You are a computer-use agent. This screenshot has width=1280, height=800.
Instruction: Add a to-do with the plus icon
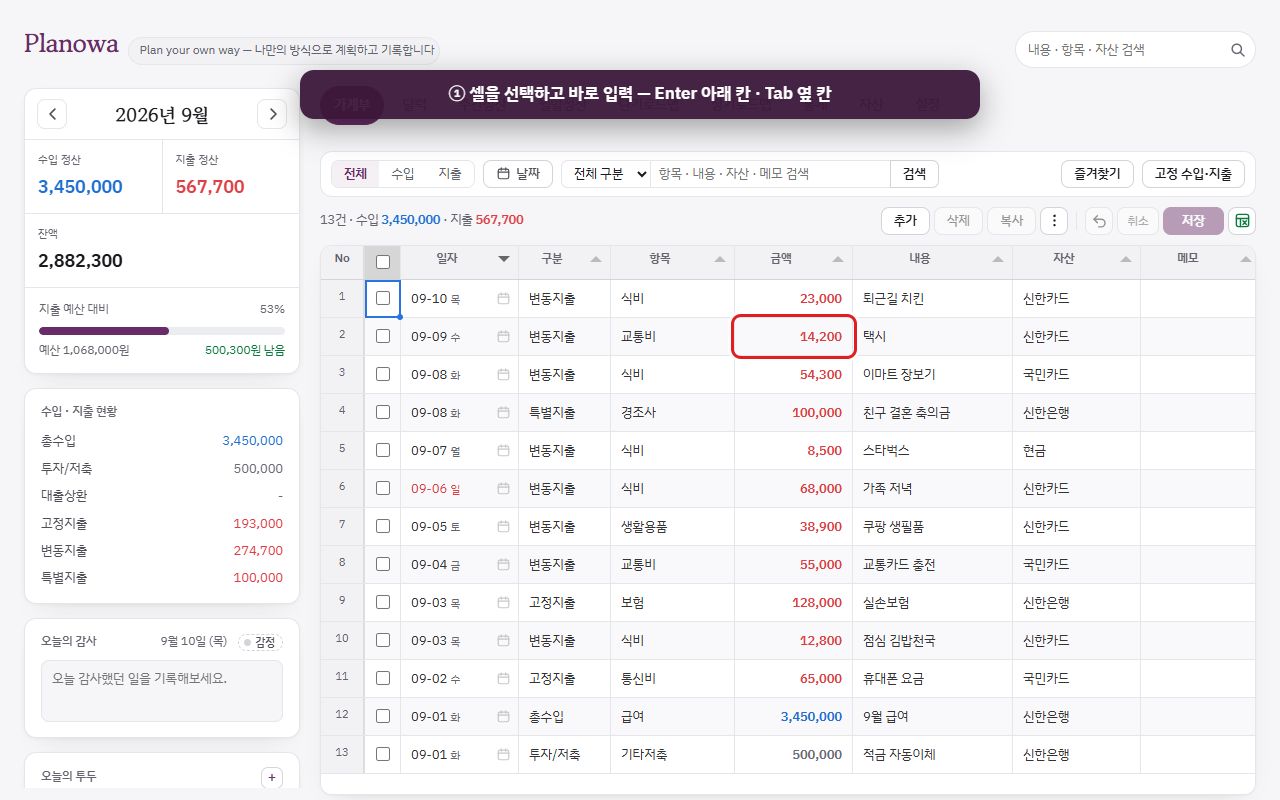pyautogui.click(x=271, y=778)
